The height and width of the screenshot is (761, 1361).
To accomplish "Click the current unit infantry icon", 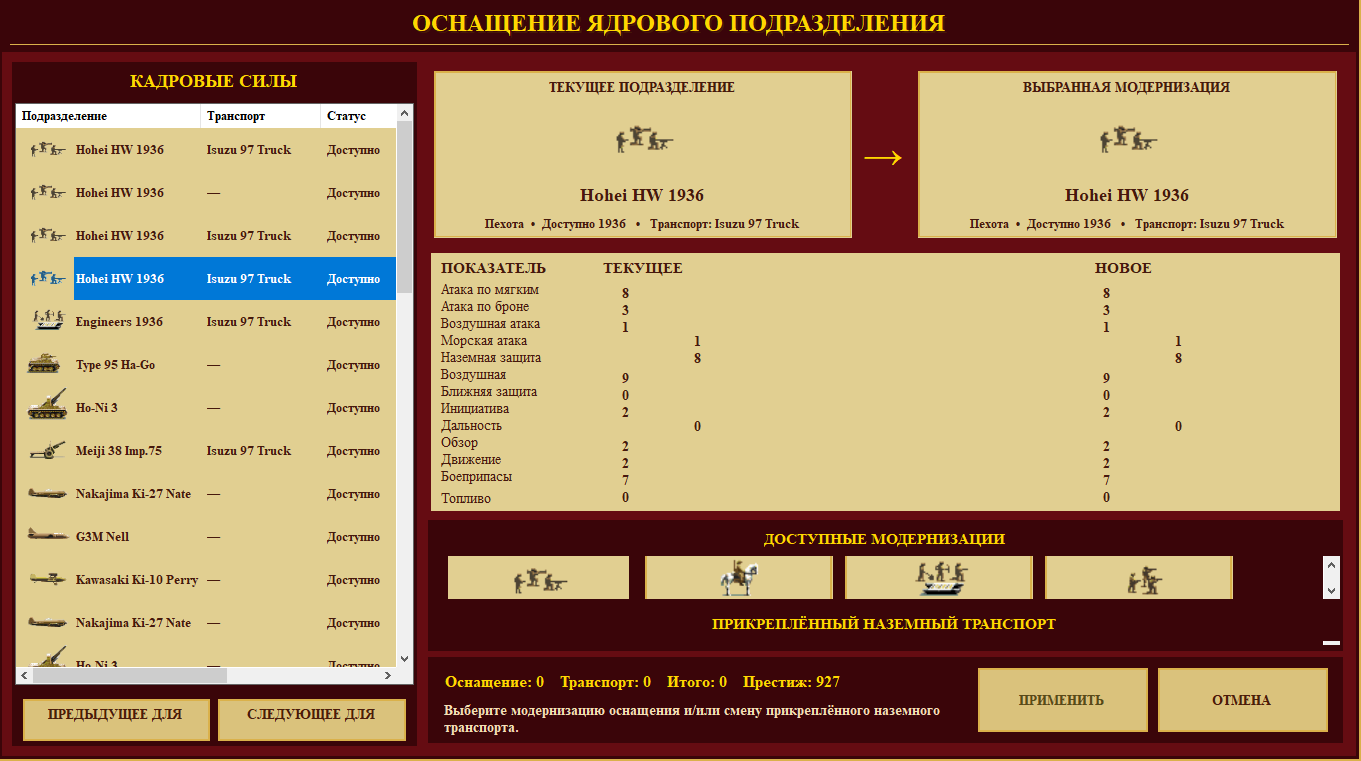I will click(643, 140).
